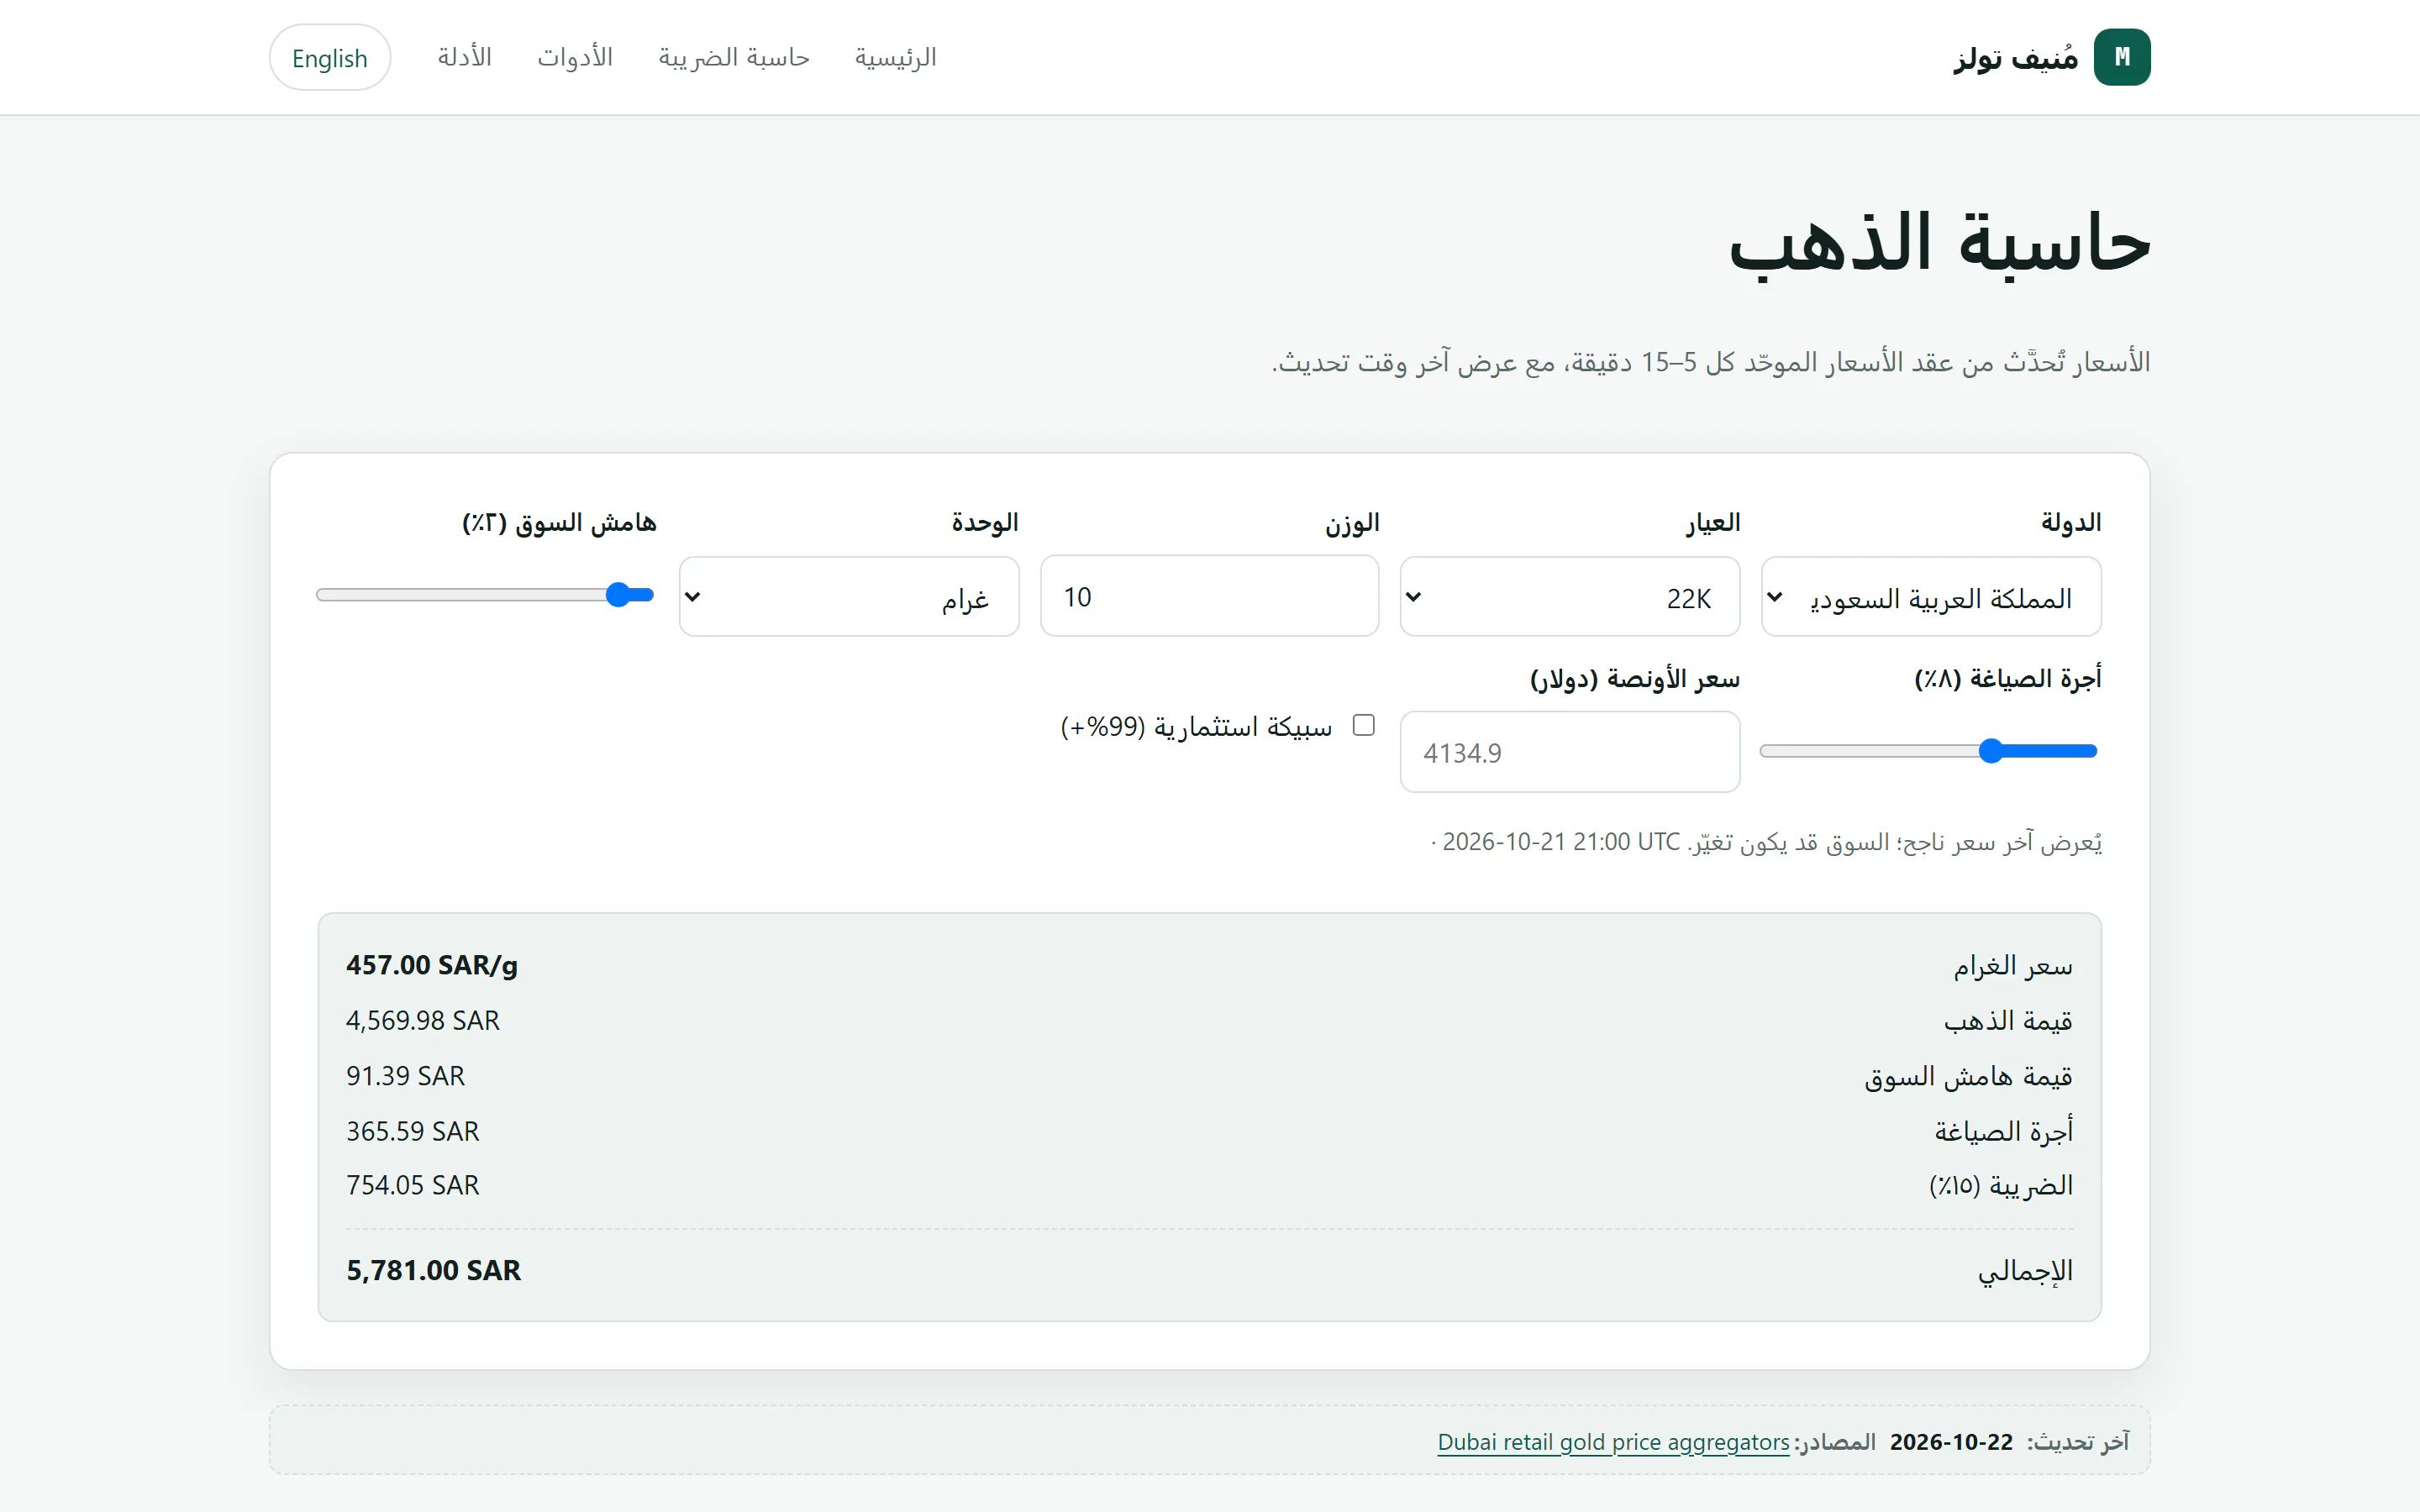Click the الضريبة (٪١٥) tax label
The height and width of the screenshot is (1512, 2420).
point(2001,1185)
